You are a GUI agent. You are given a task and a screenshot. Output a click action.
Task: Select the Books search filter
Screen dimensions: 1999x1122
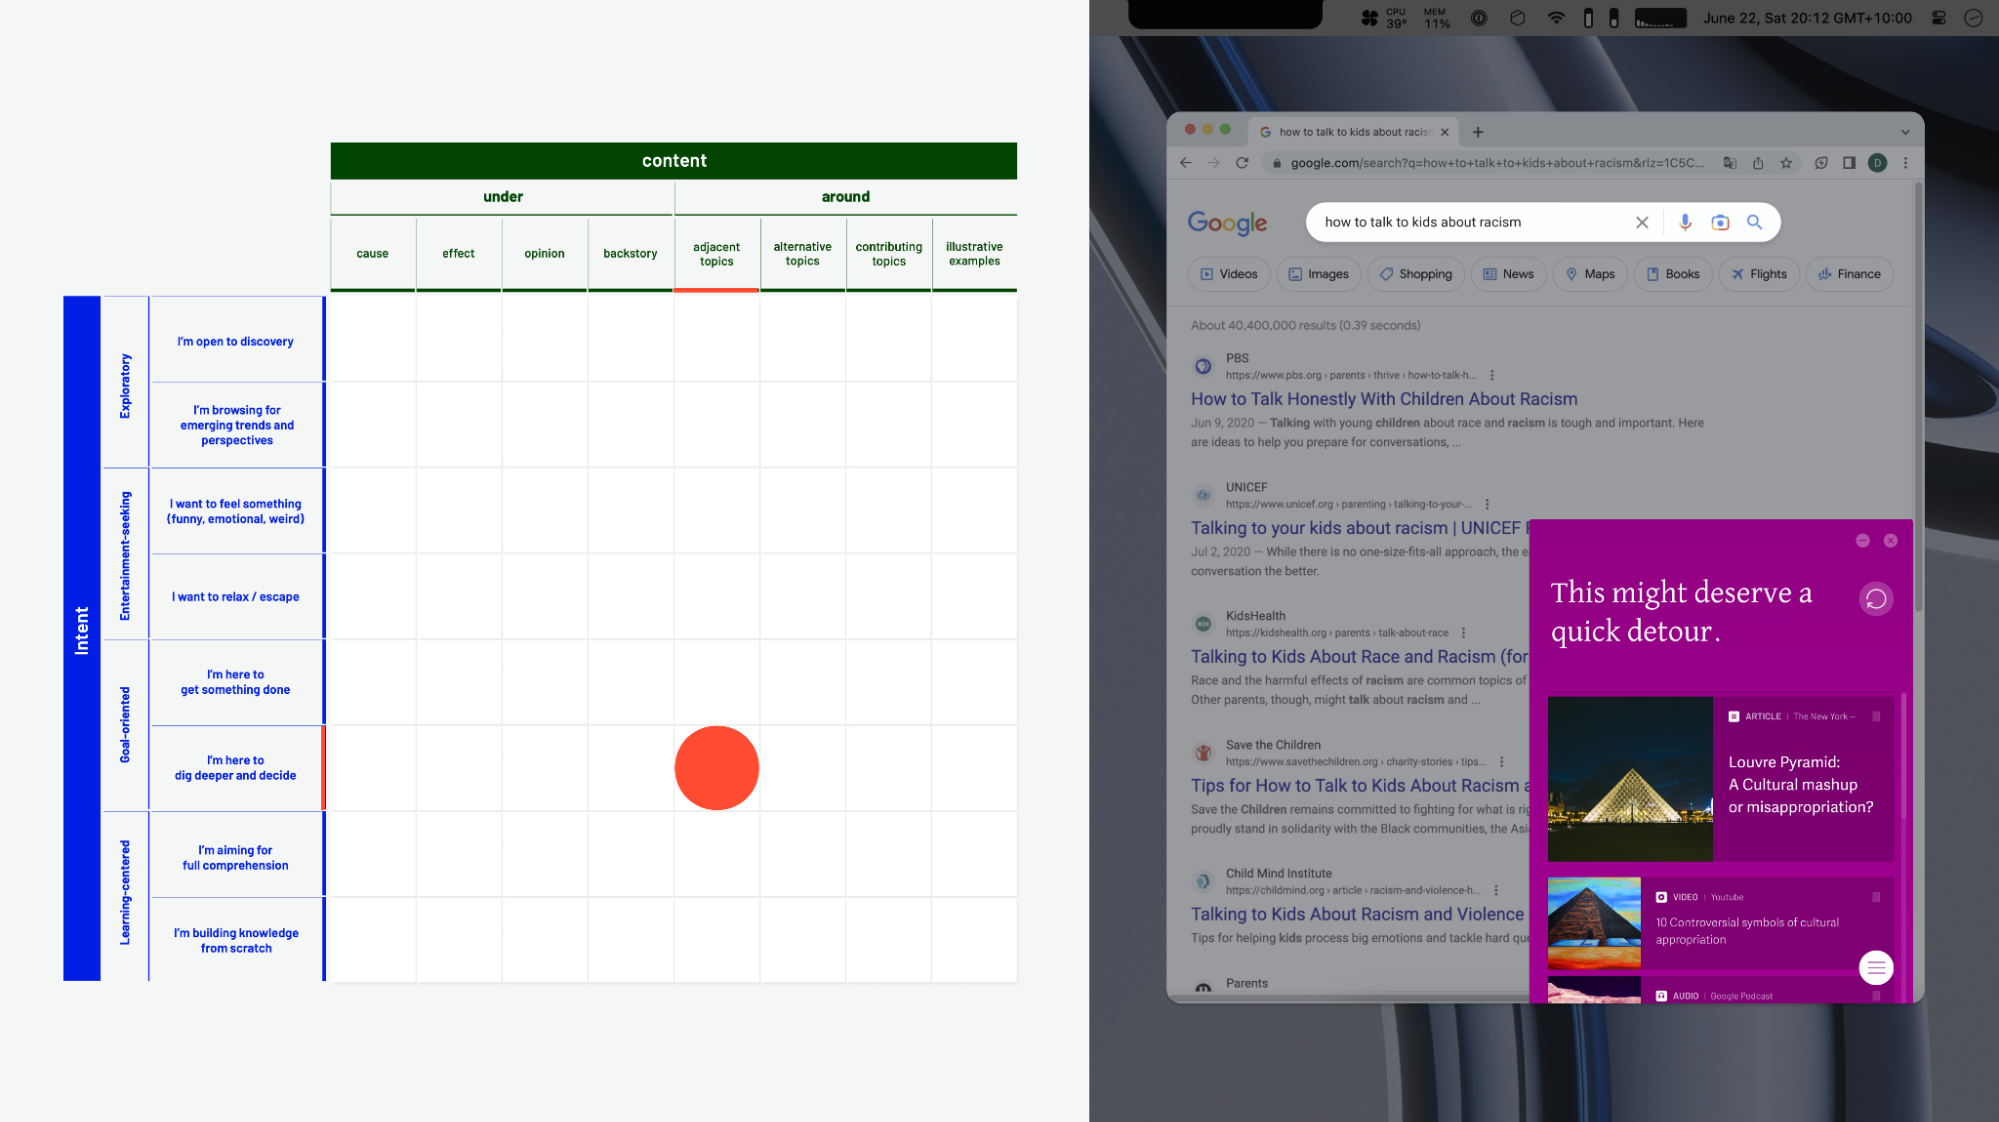tap(1673, 274)
